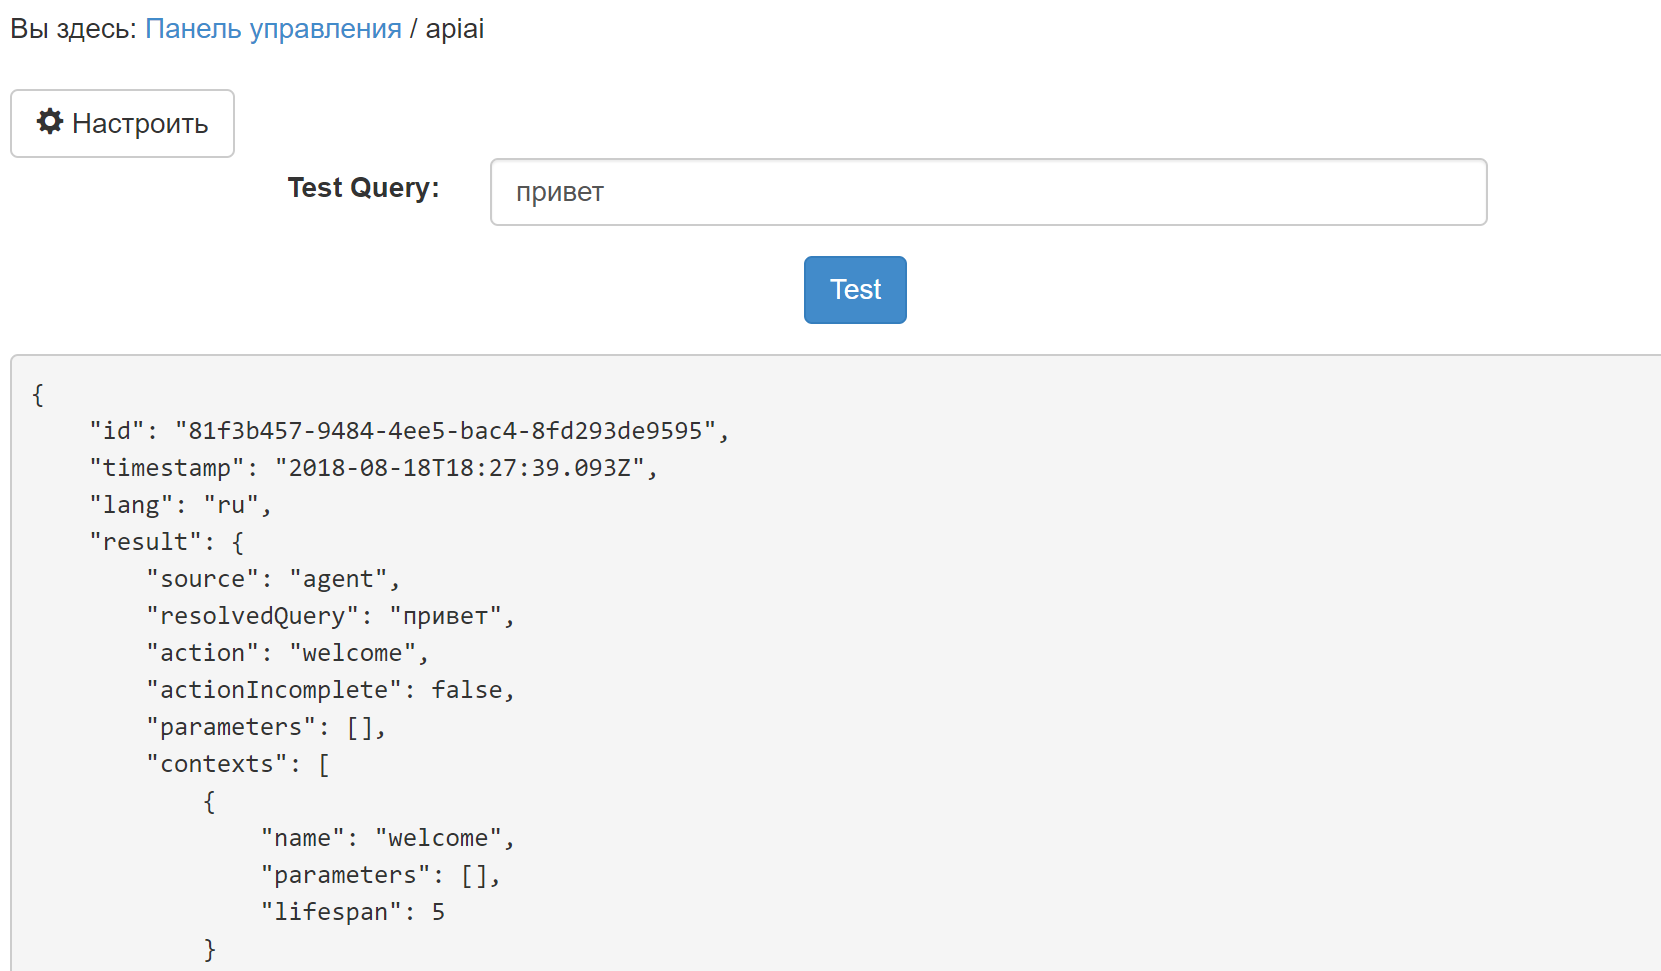Click the resolvedQuery value привет
This screenshot has width=1661, height=971.
pyautogui.click(x=445, y=616)
